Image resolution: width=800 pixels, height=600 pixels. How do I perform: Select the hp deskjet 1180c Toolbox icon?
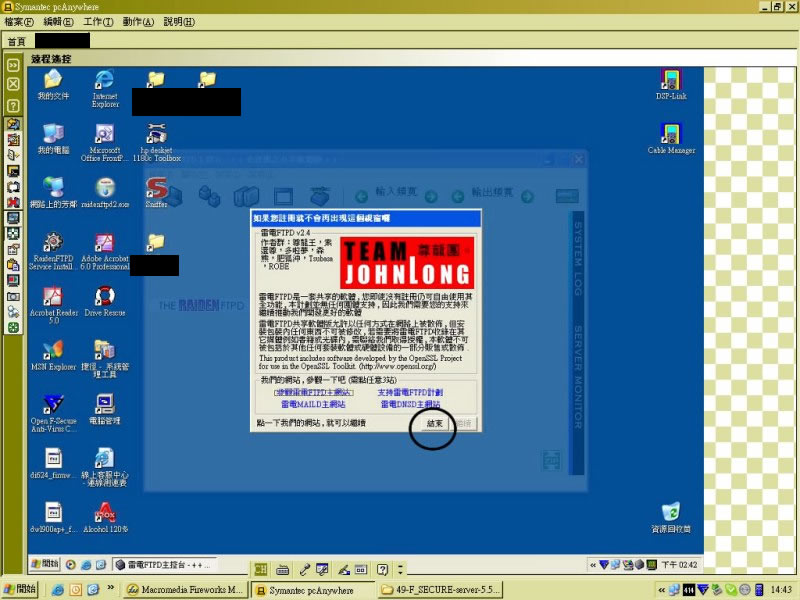157,142
